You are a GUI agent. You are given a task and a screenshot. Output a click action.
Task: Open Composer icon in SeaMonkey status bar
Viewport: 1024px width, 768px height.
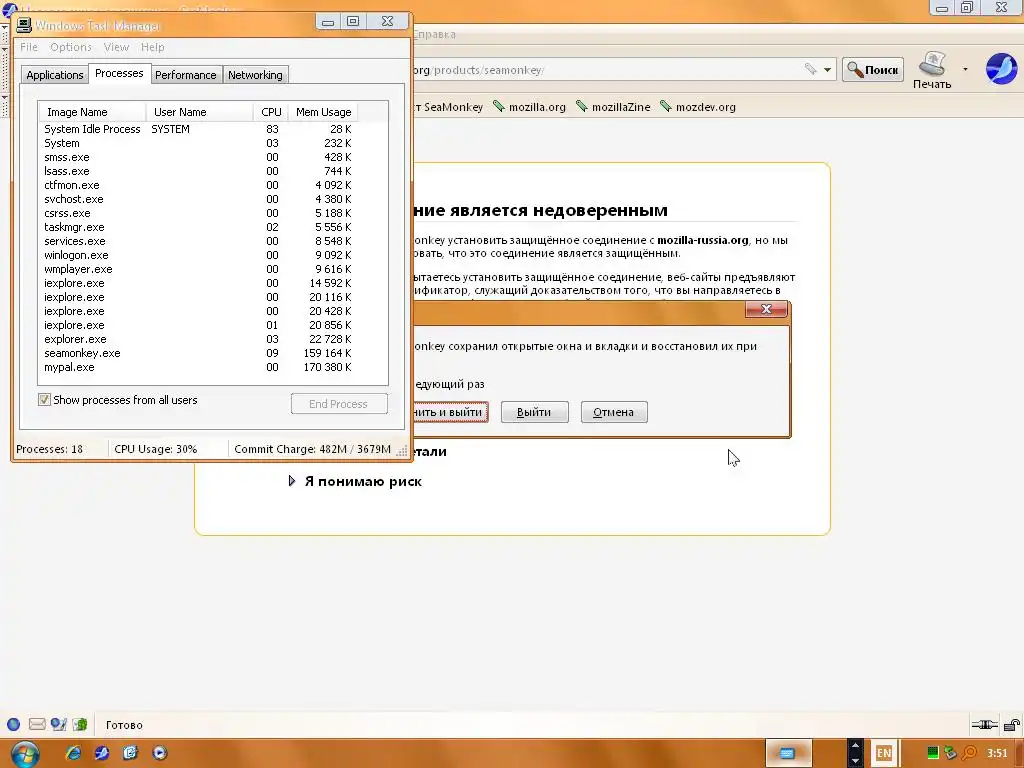tap(59, 724)
